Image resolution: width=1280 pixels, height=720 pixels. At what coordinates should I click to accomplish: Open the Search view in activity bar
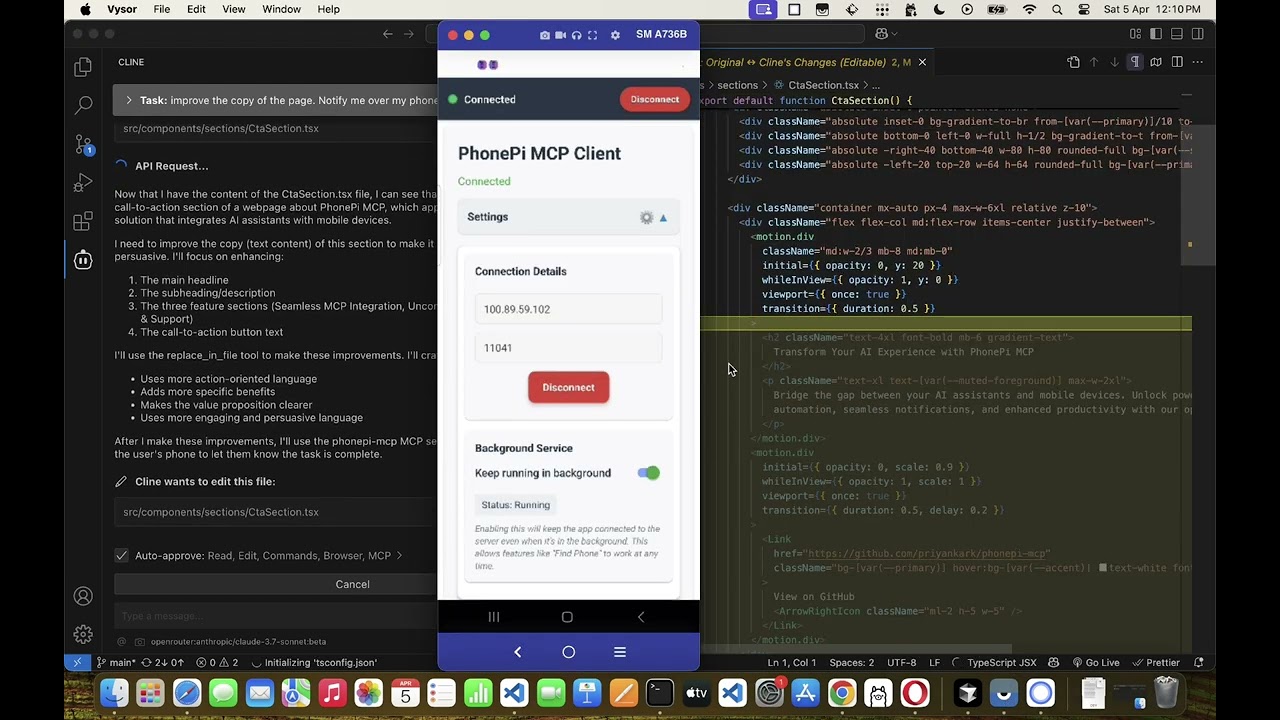(83, 104)
